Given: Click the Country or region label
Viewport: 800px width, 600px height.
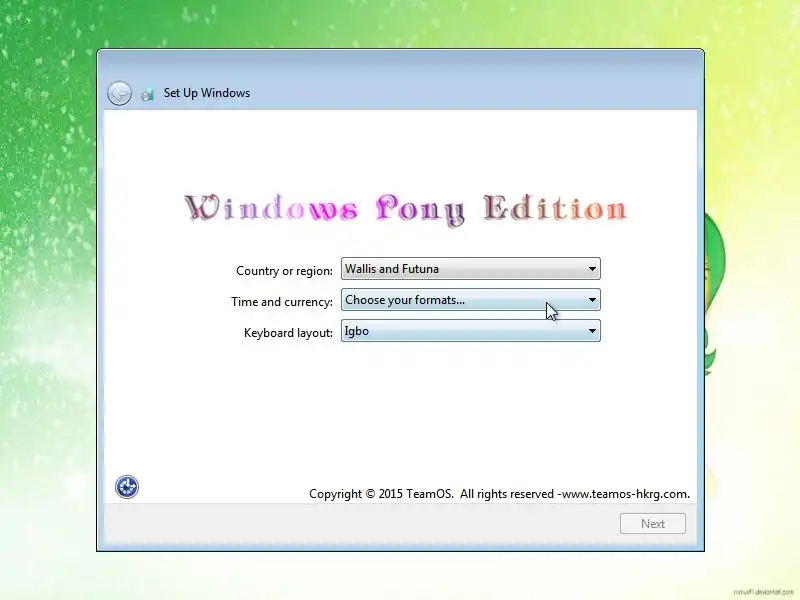Looking at the screenshot, I should 284,271.
